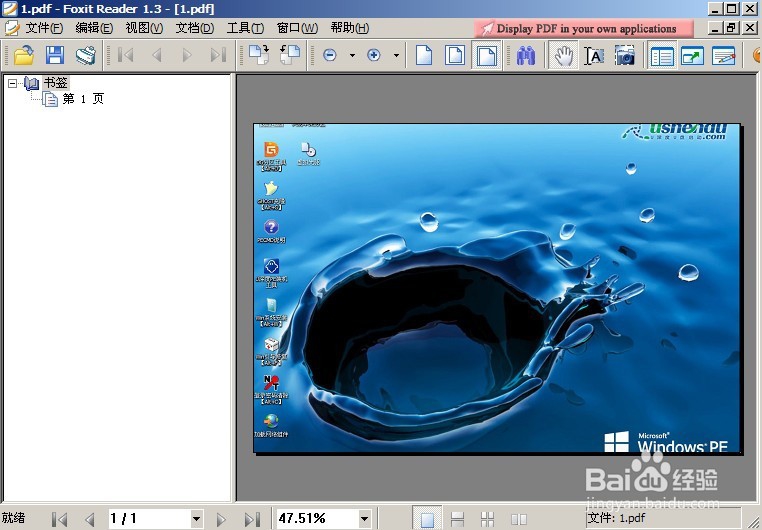Select the Hand tool
This screenshot has width=762, height=530.
click(x=563, y=56)
